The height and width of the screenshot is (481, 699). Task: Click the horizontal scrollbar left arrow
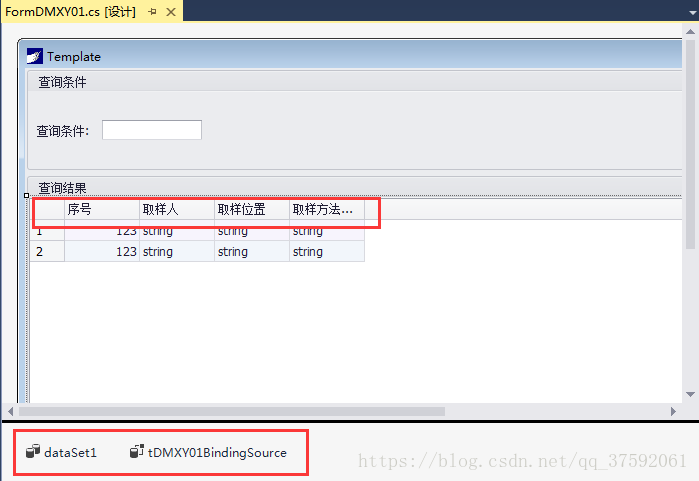click(x=10, y=411)
